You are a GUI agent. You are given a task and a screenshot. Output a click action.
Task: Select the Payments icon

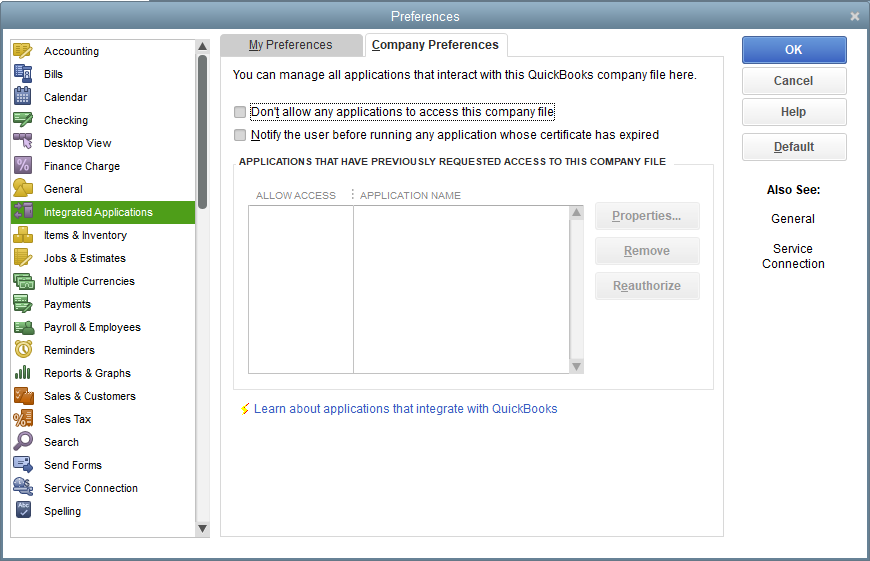[x=23, y=304]
